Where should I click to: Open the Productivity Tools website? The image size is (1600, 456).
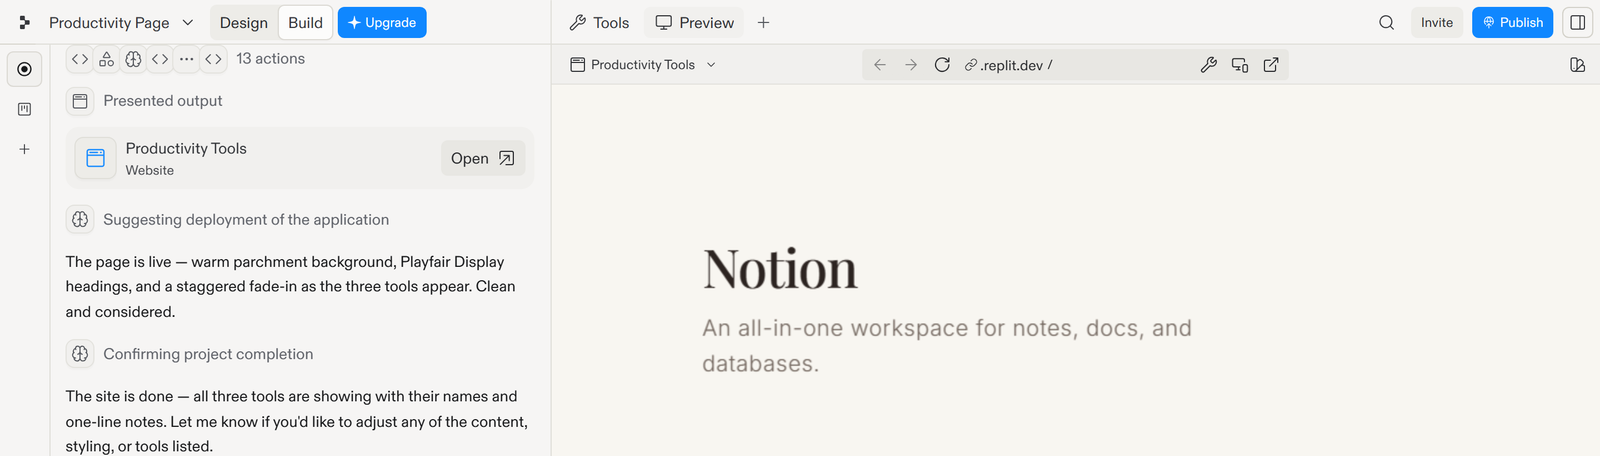(x=483, y=158)
